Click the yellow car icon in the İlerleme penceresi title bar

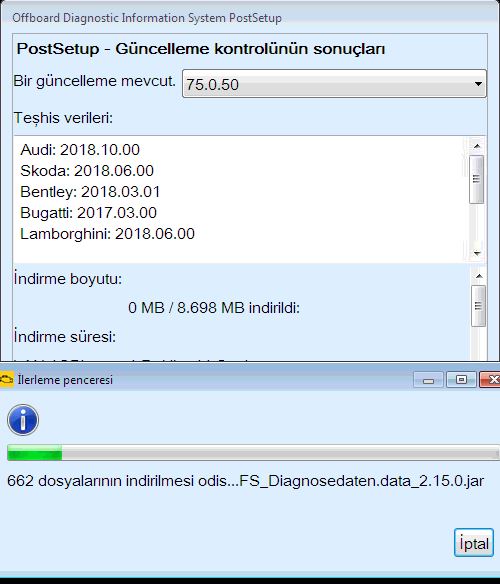(x=6, y=380)
